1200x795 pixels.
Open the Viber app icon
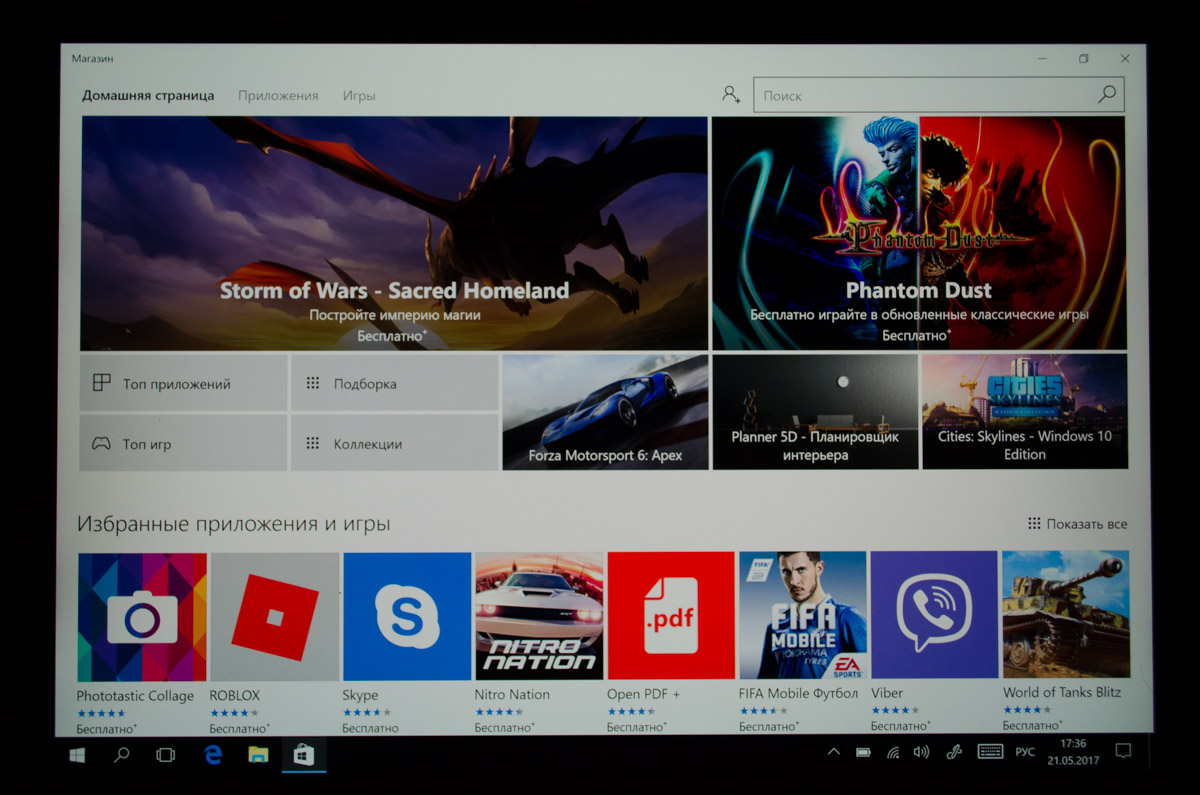pos(934,615)
